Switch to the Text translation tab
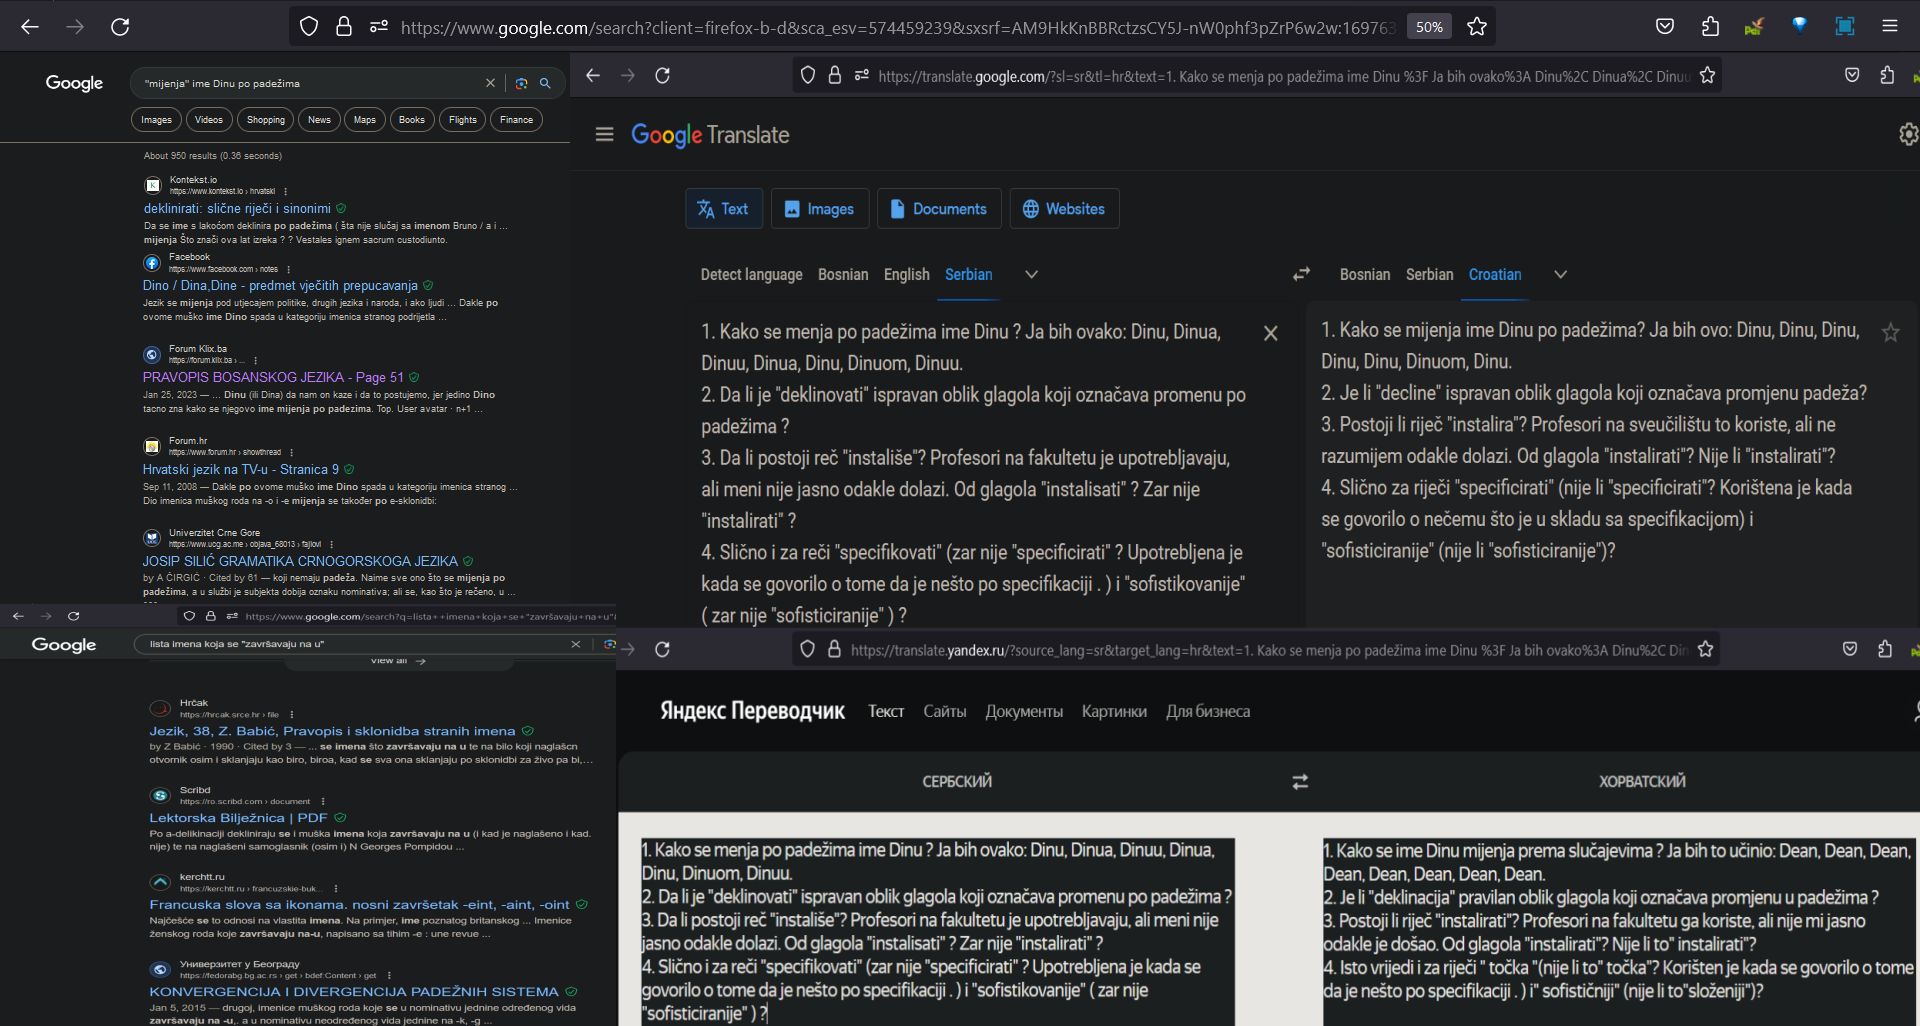1920x1026 pixels. point(724,209)
